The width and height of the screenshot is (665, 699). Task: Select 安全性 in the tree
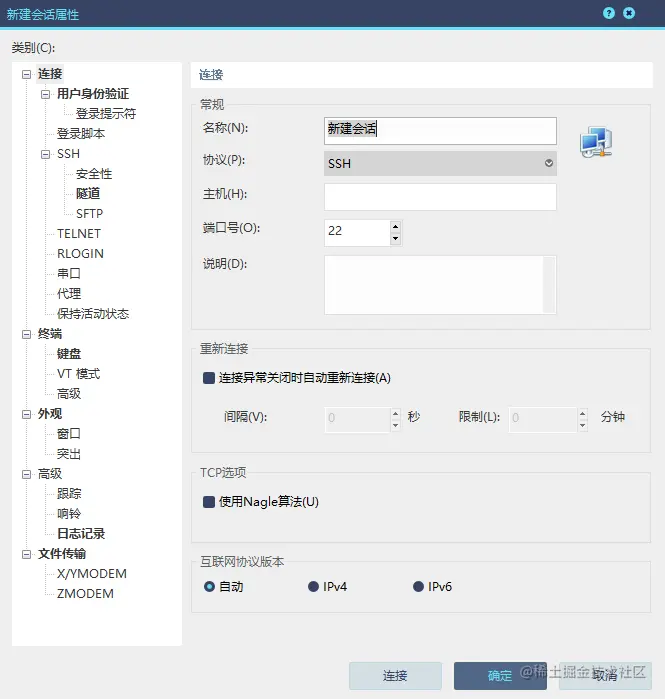pyautogui.click(x=94, y=174)
